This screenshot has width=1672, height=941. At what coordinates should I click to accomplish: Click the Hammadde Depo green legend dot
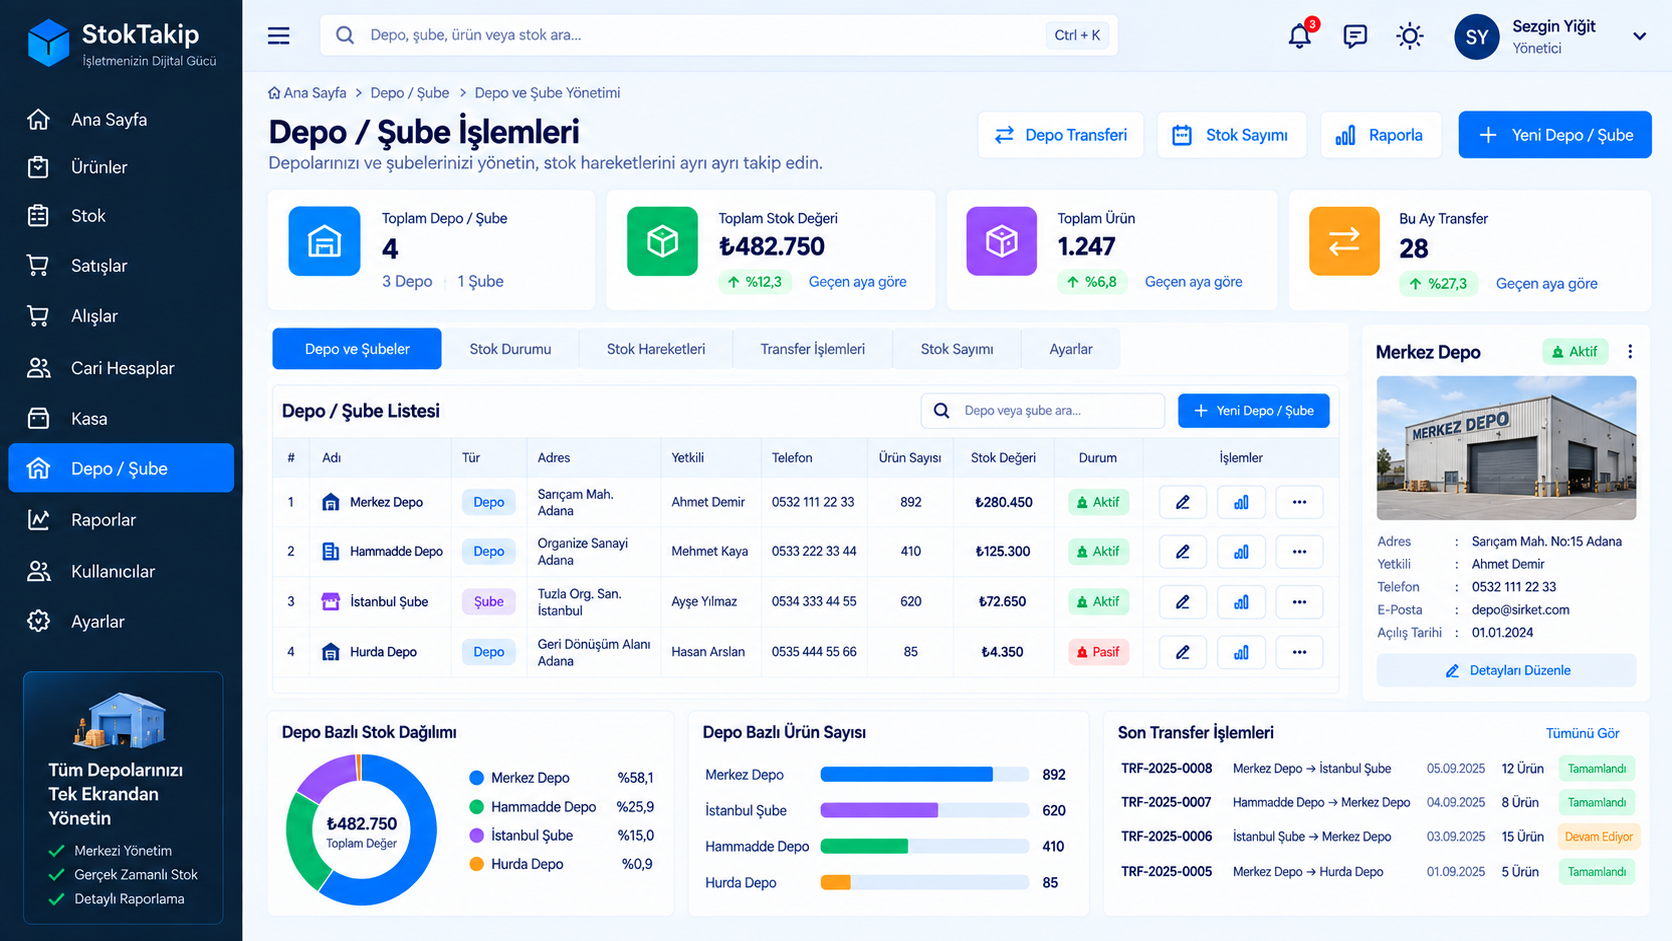click(x=476, y=807)
